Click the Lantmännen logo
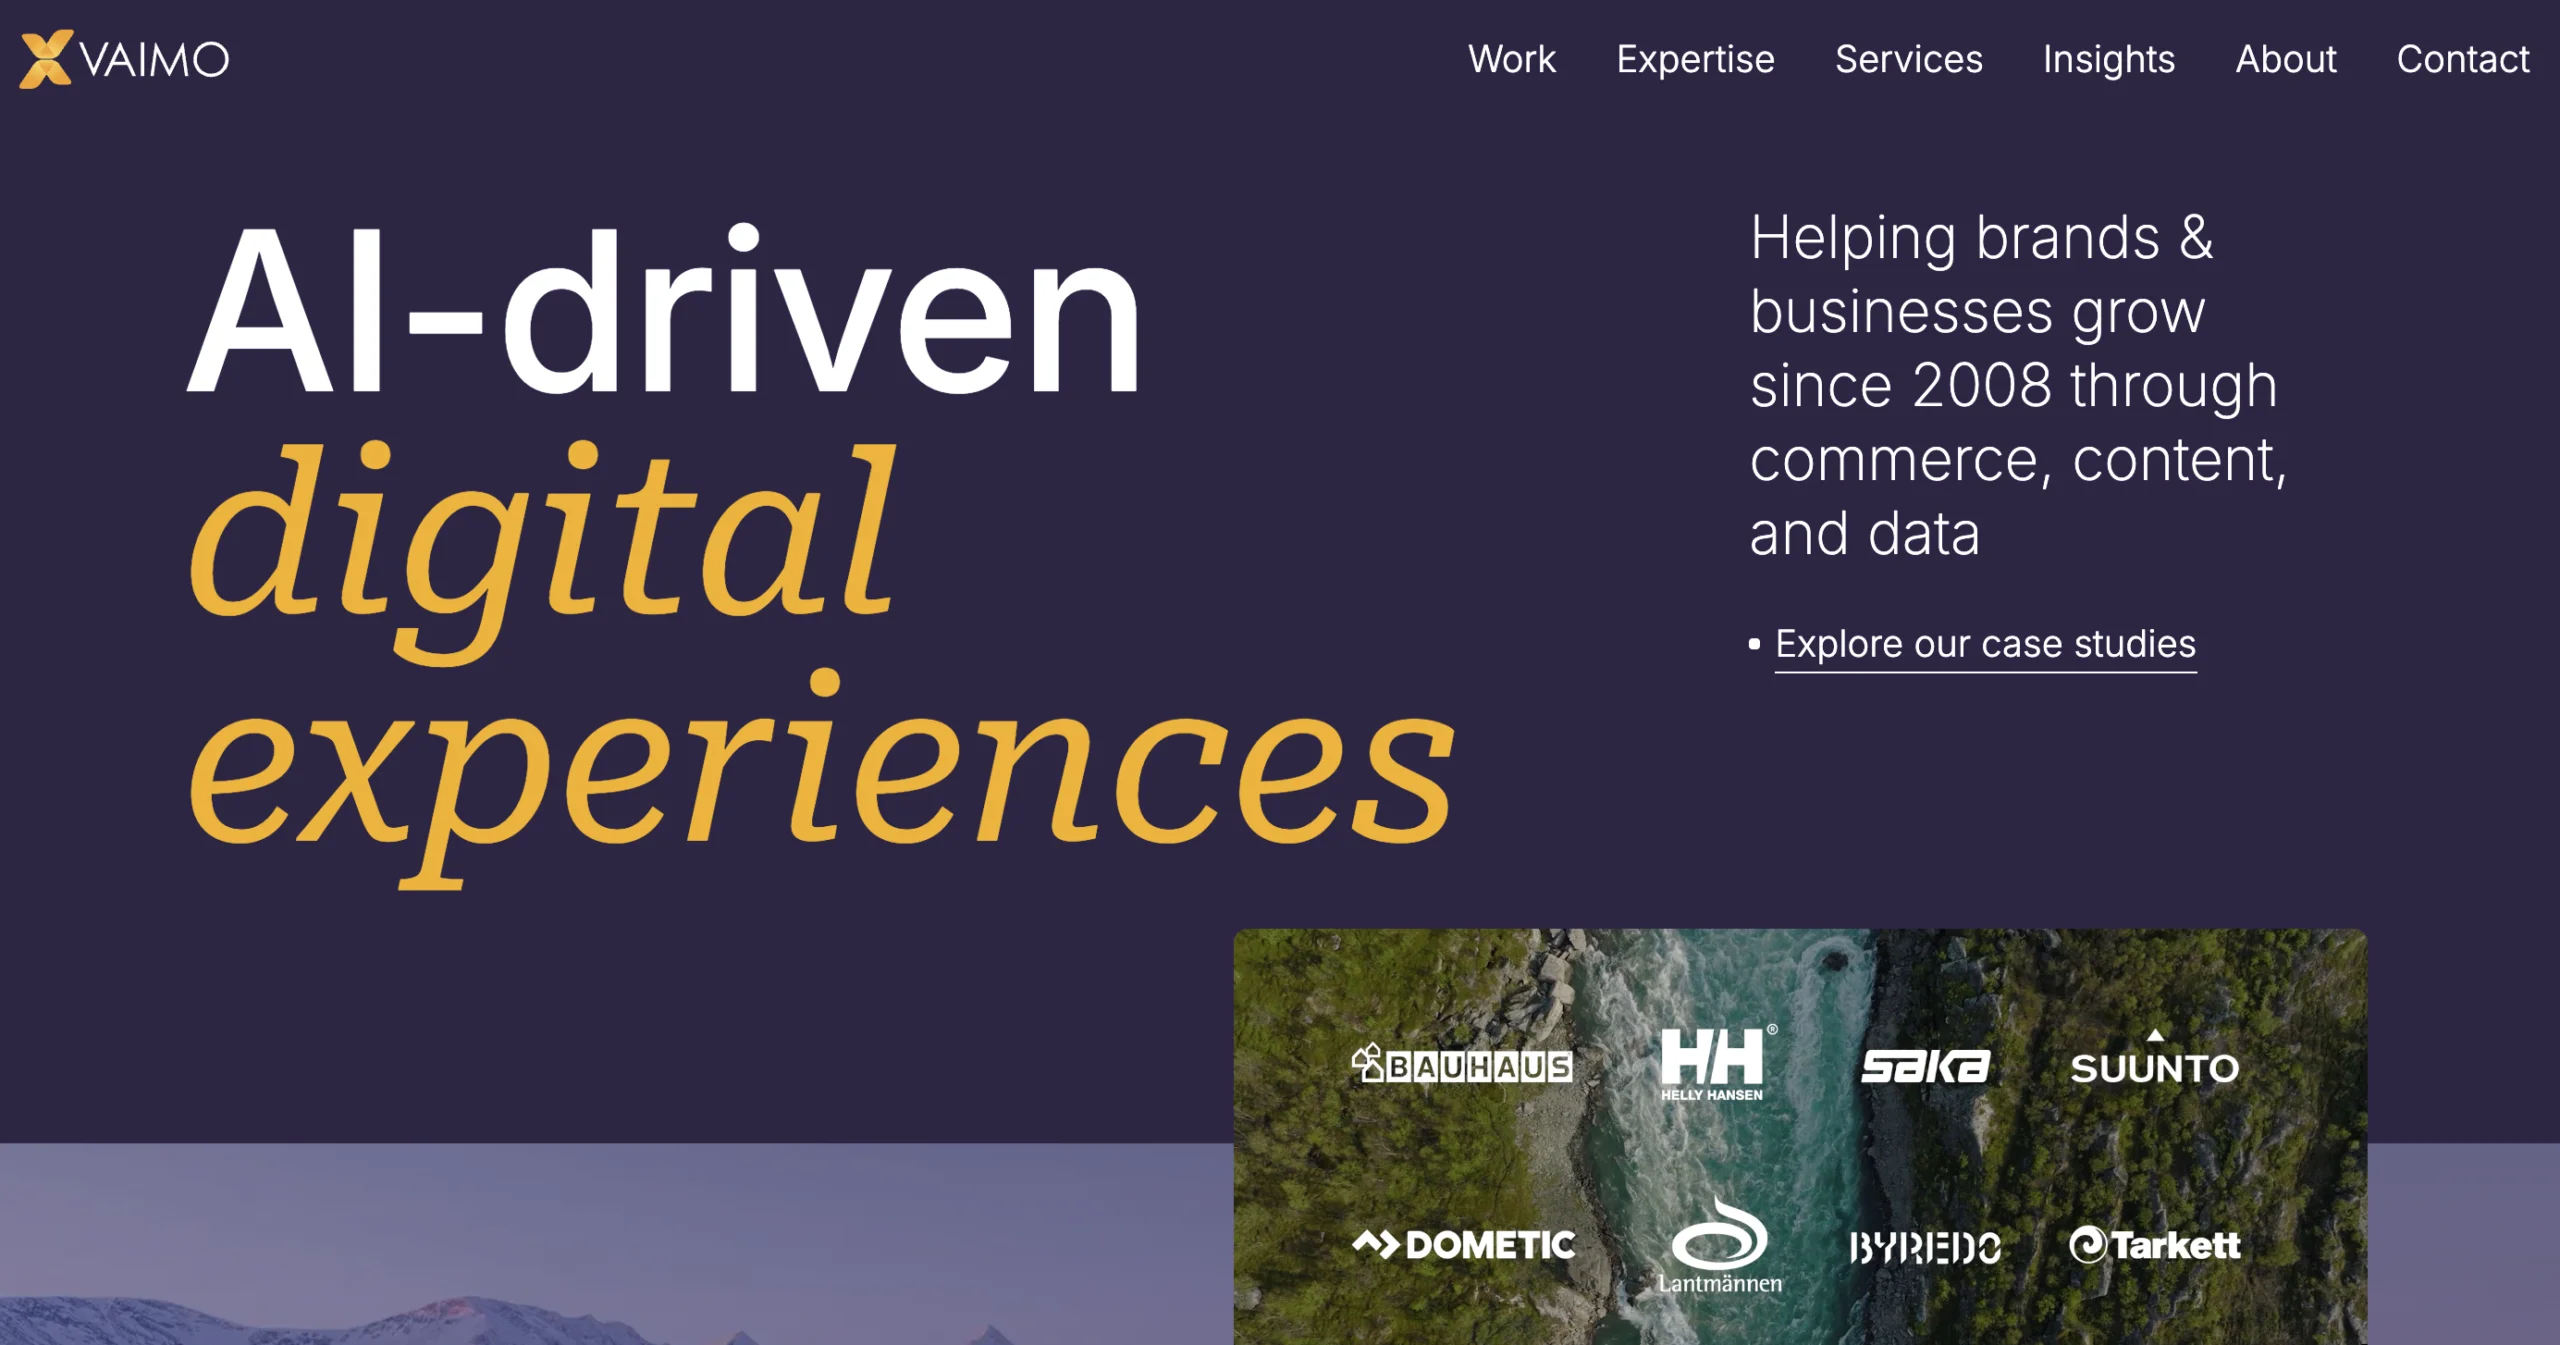The height and width of the screenshot is (1345, 2560). pyautogui.click(x=1719, y=1247)
